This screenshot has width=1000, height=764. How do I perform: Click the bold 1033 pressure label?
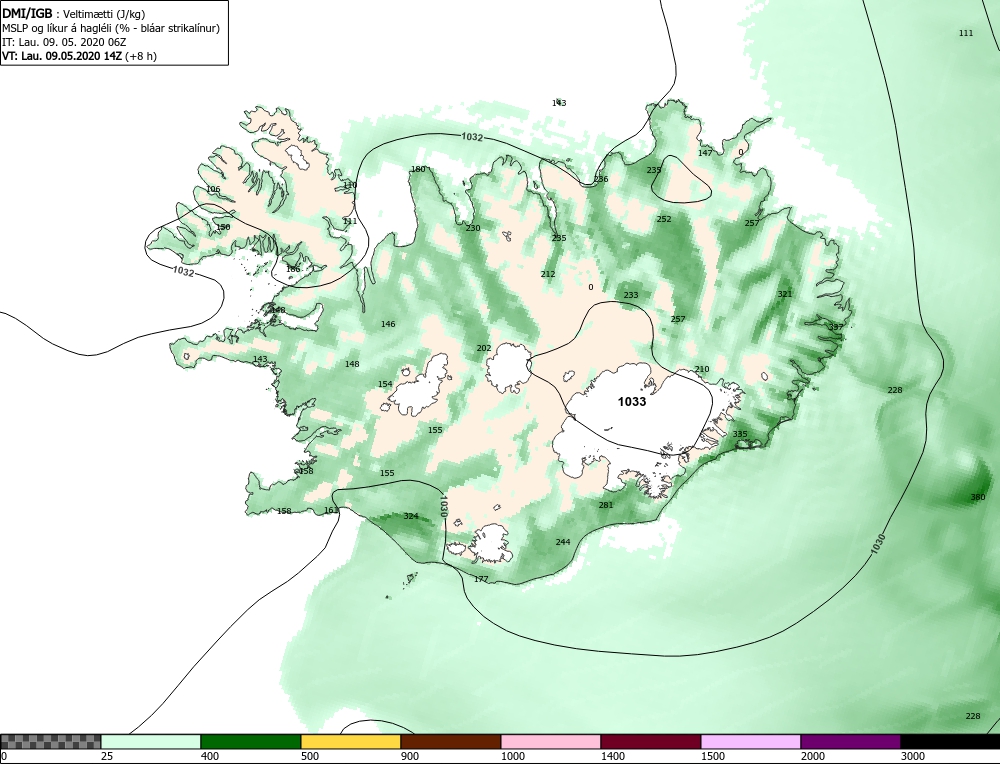pos(631,402)
